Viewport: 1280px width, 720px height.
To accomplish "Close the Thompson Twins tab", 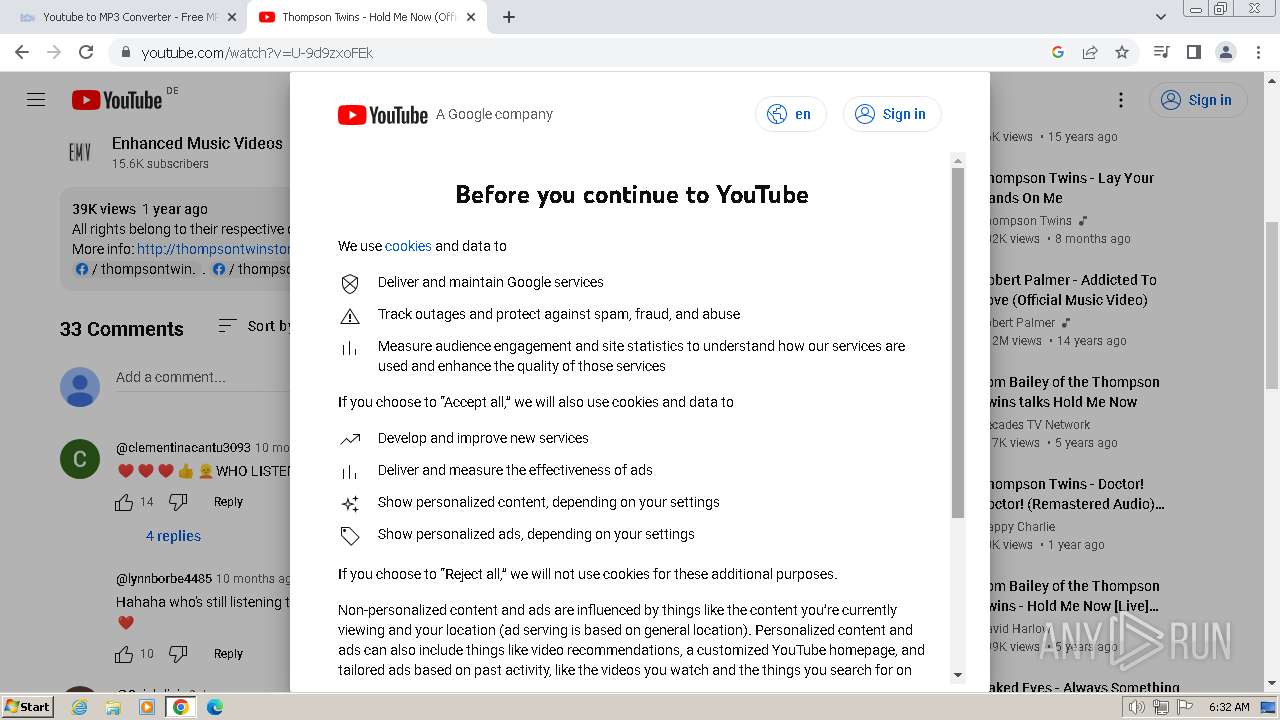I will [x=471, y=17].
